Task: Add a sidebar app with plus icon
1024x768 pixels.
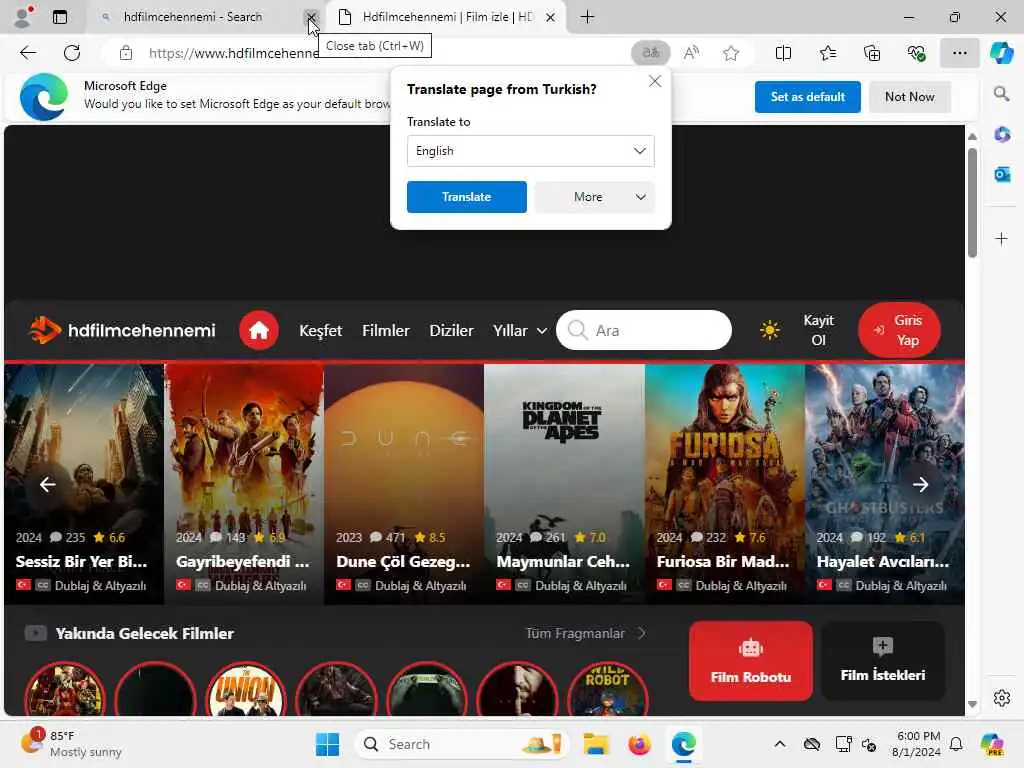Action: pos(1002,238)
